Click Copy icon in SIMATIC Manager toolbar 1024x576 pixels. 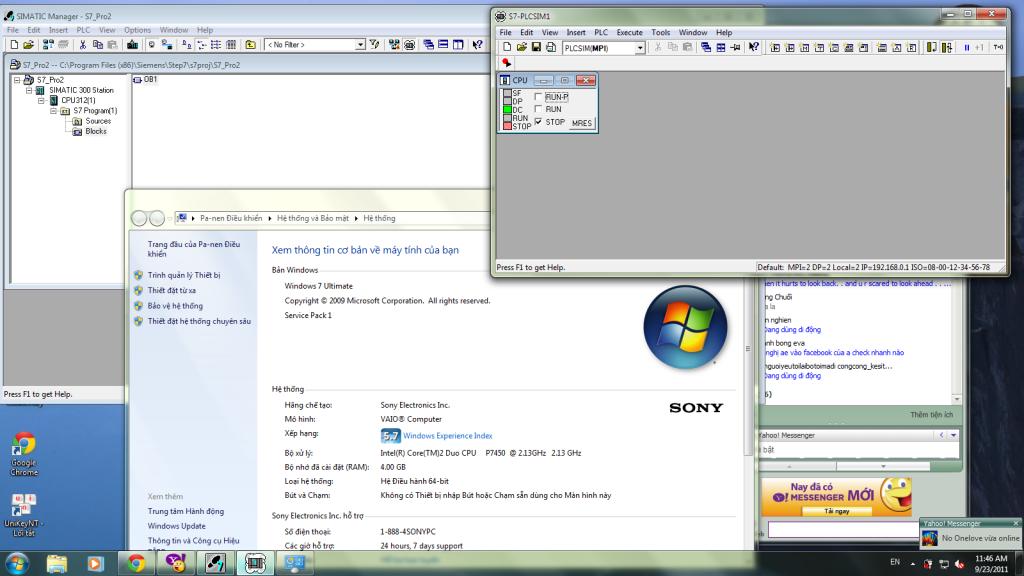click(98, 44)
